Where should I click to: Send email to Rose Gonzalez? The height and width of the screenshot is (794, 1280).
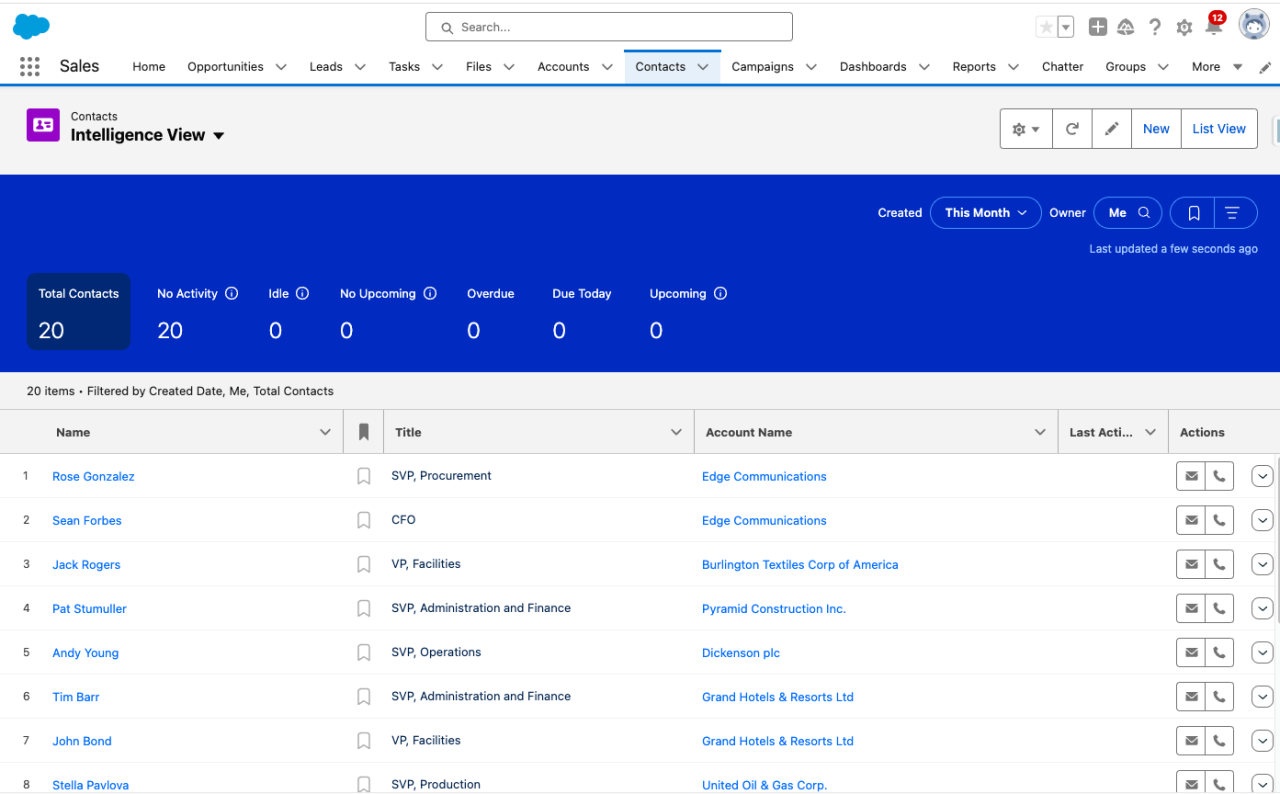(1191, 477)
